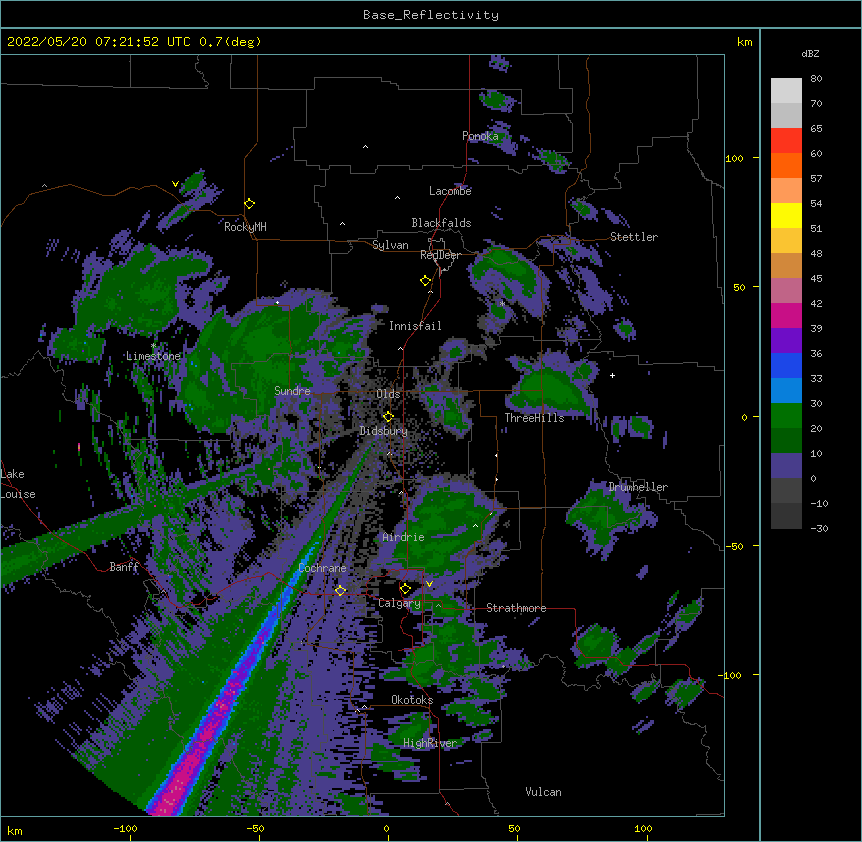
Task: Click the blue 33-36 dBZ legend swatch
Action: (786, 365)
